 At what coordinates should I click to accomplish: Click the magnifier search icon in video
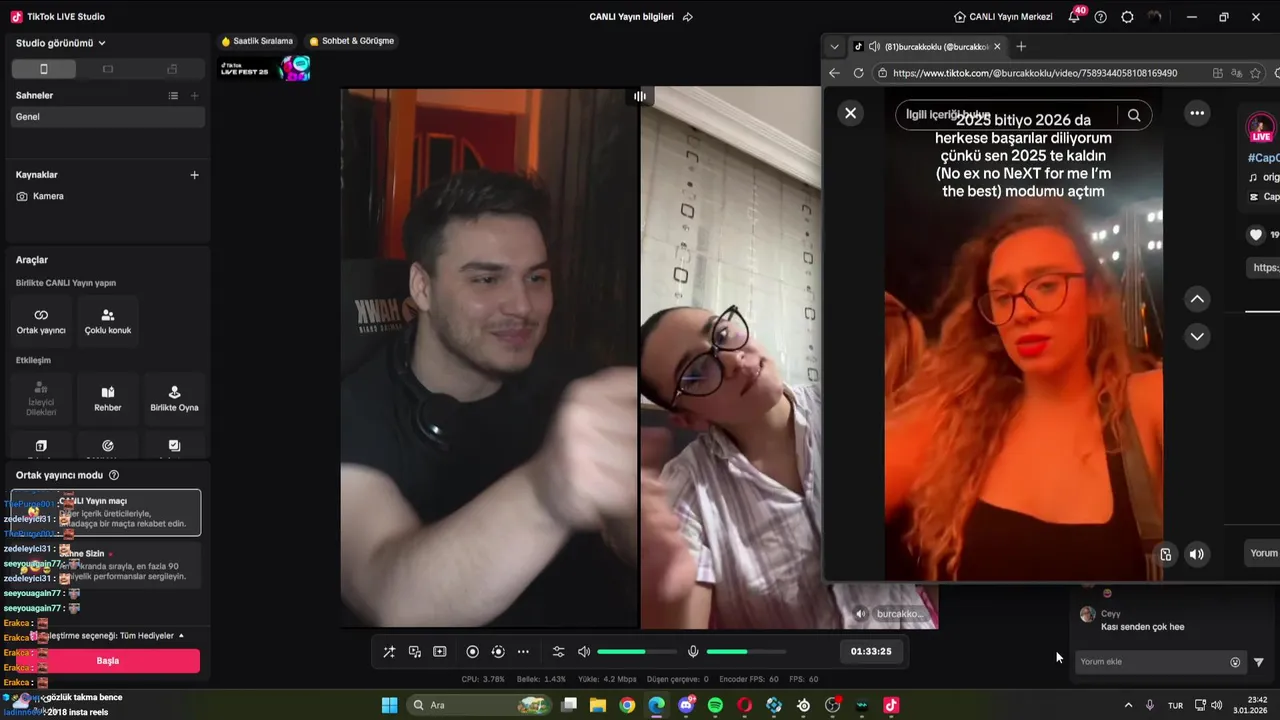coord(1134,115)
